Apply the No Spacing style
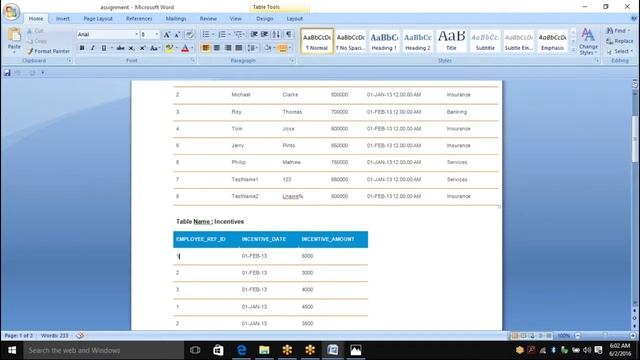Screen dimensions: 640x360 [350, 41]
